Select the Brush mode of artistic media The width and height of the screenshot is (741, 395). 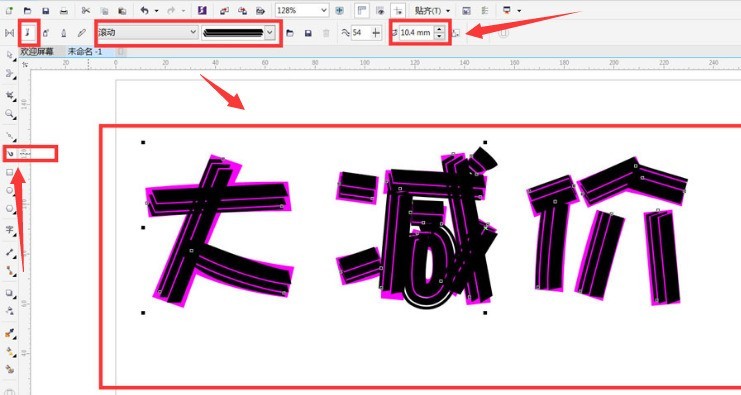click(x=28, y=33)
